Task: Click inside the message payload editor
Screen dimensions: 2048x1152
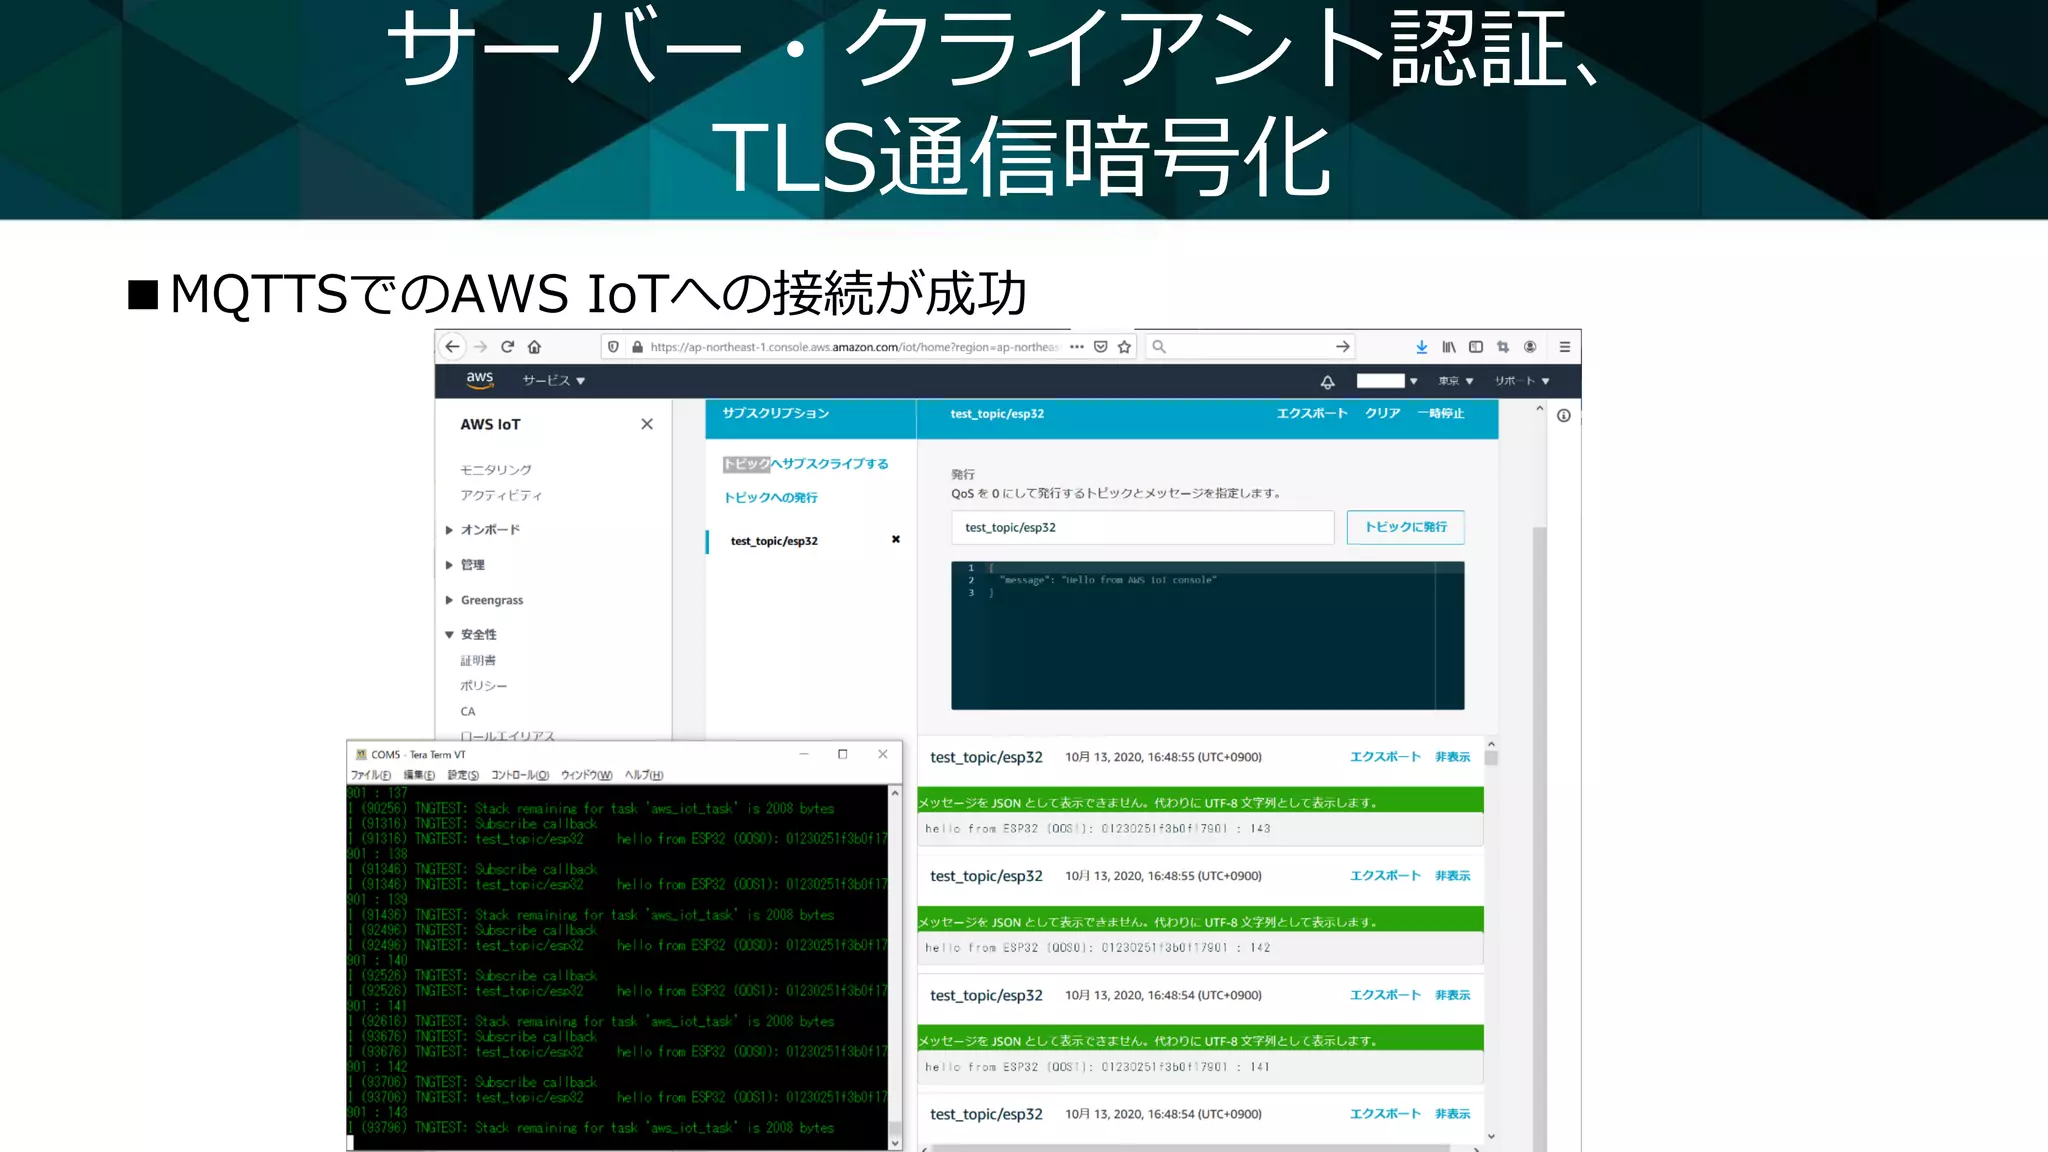Action: (1208, 636)
